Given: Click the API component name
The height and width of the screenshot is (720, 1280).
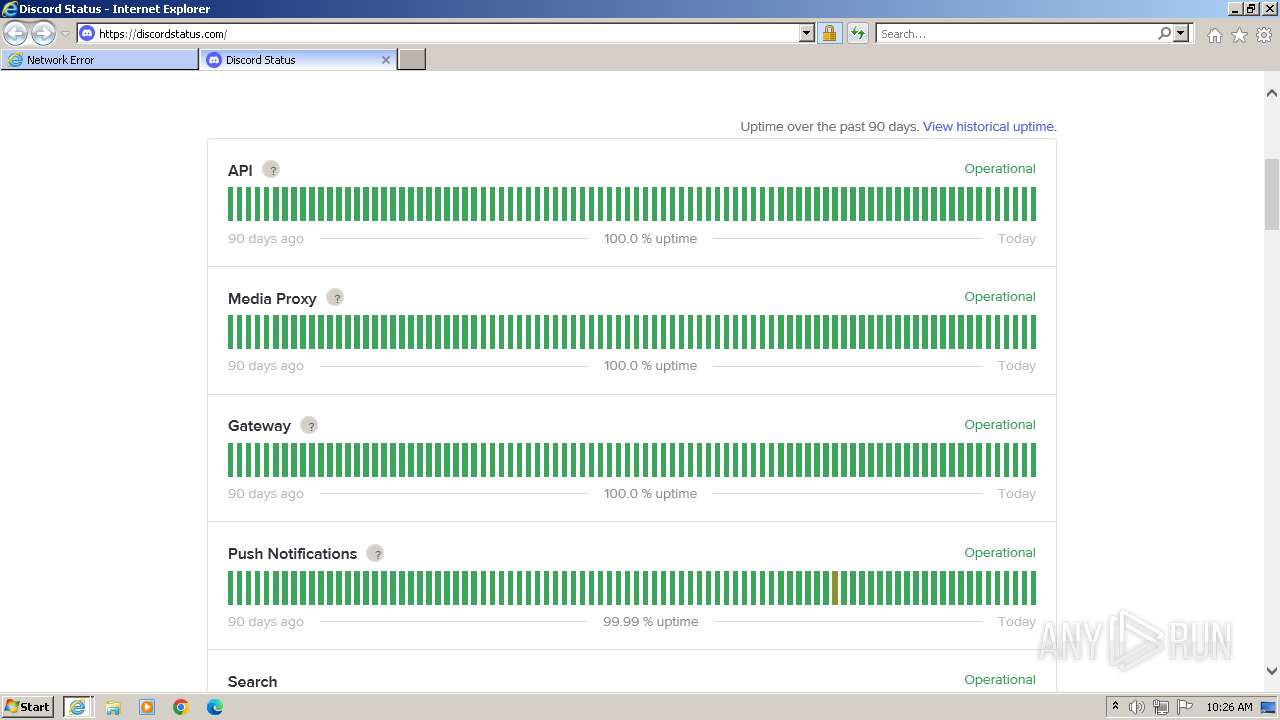Looking at the screenshot, I should tap(240, 171).
